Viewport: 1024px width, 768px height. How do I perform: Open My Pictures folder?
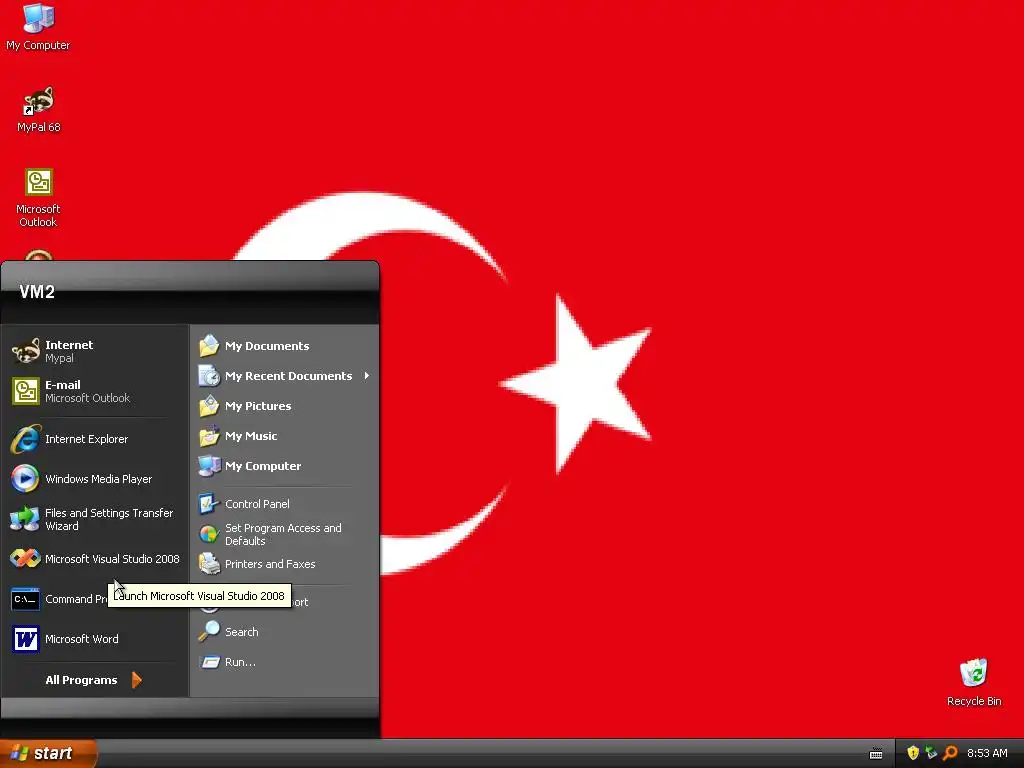(x=285, y=406)
